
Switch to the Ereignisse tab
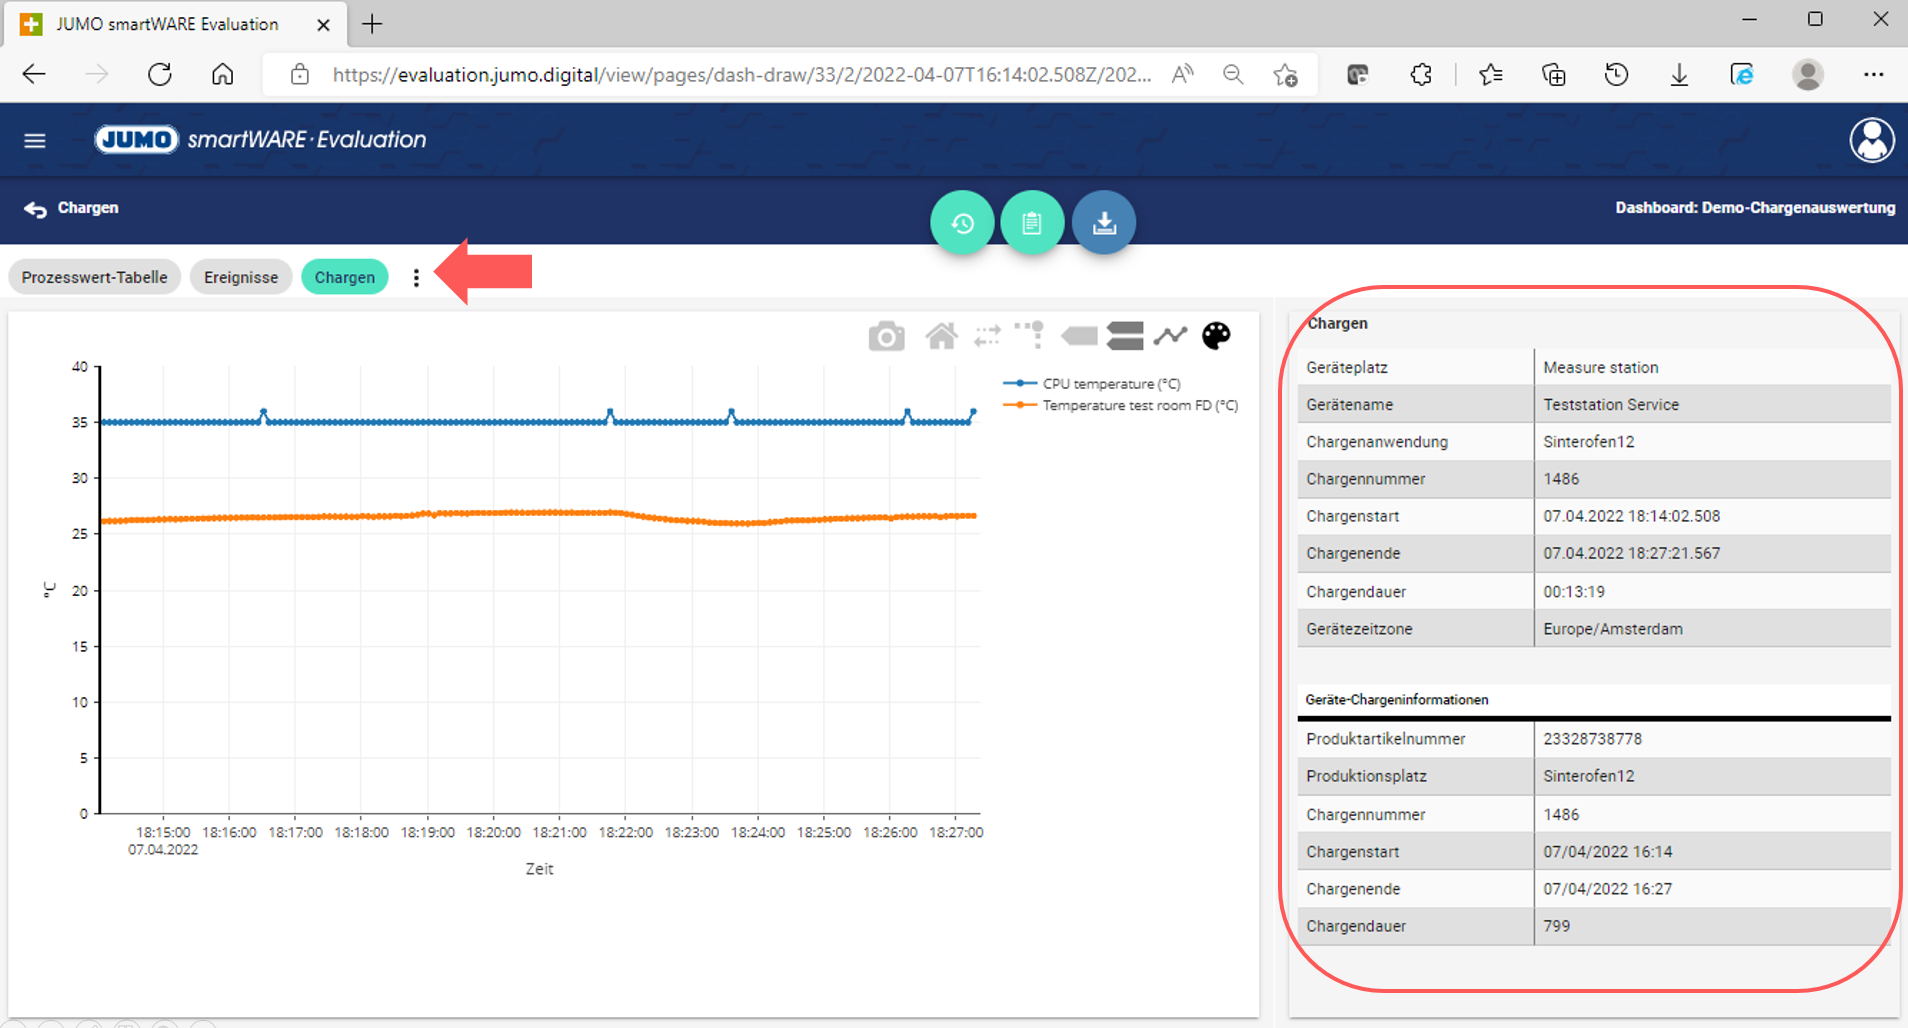tap(241, 278)
